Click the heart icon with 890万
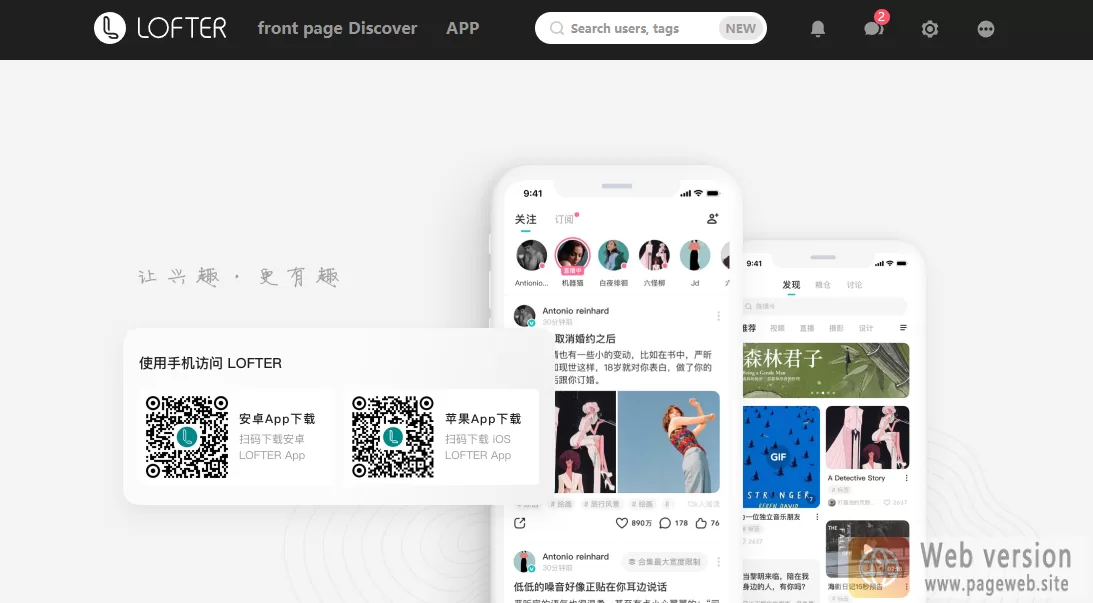The height and width of the screenshot is (603, 1093). tap(622, 523)
